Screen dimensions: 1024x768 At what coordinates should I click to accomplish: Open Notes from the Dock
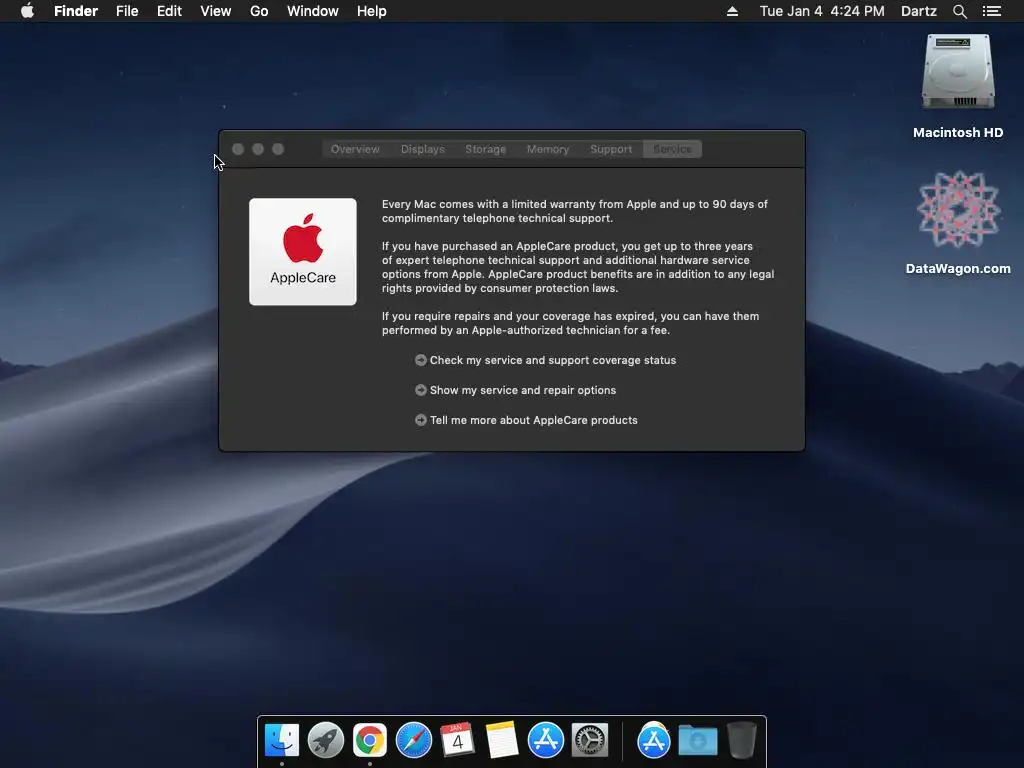(502, 740)
